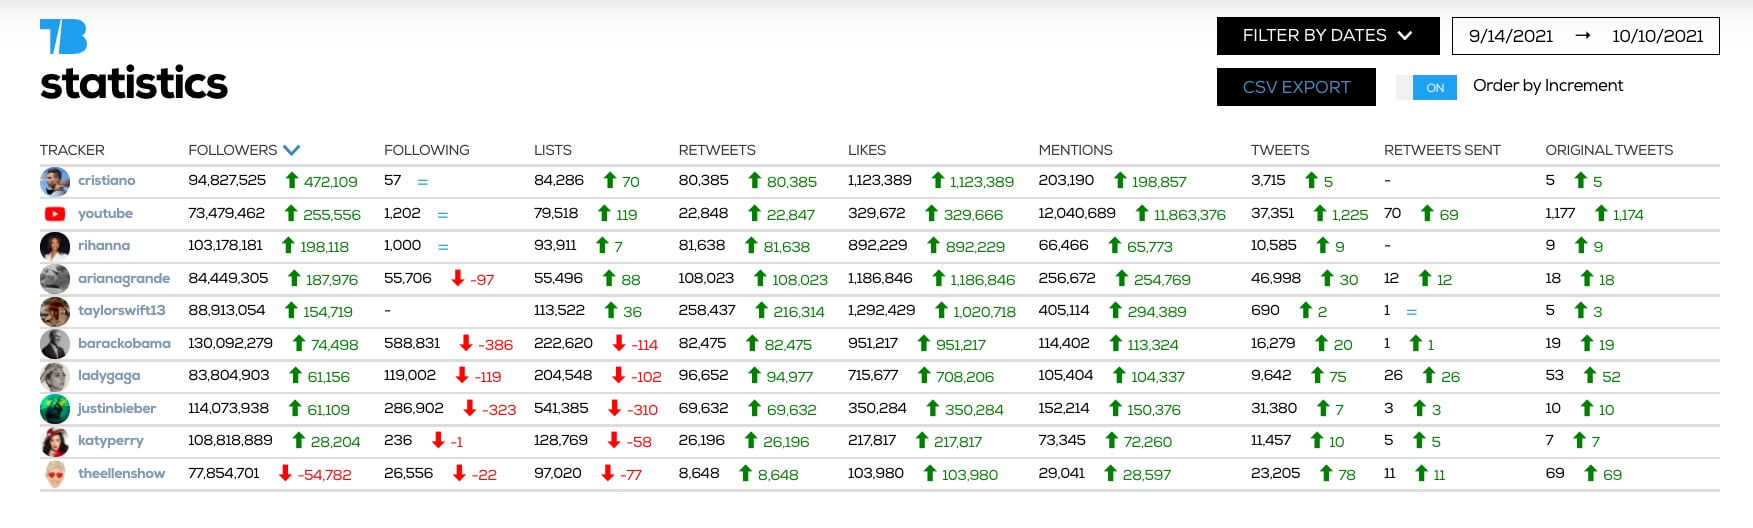Image resolution: width=1753 pixels, height=528 pixels.
Task: Click green arrow beside 708,206 likes
Action: click(924, 375)
